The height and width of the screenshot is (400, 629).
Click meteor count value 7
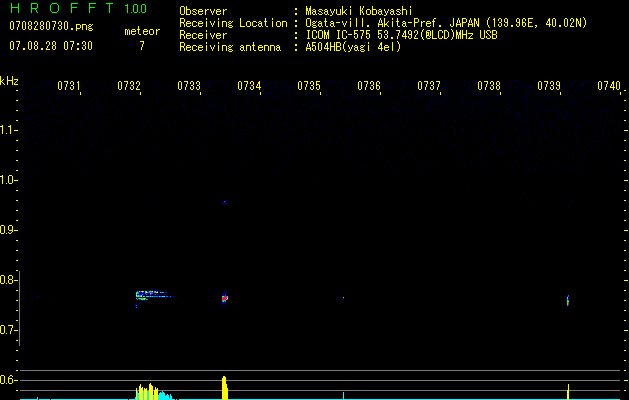click(142, 46)
